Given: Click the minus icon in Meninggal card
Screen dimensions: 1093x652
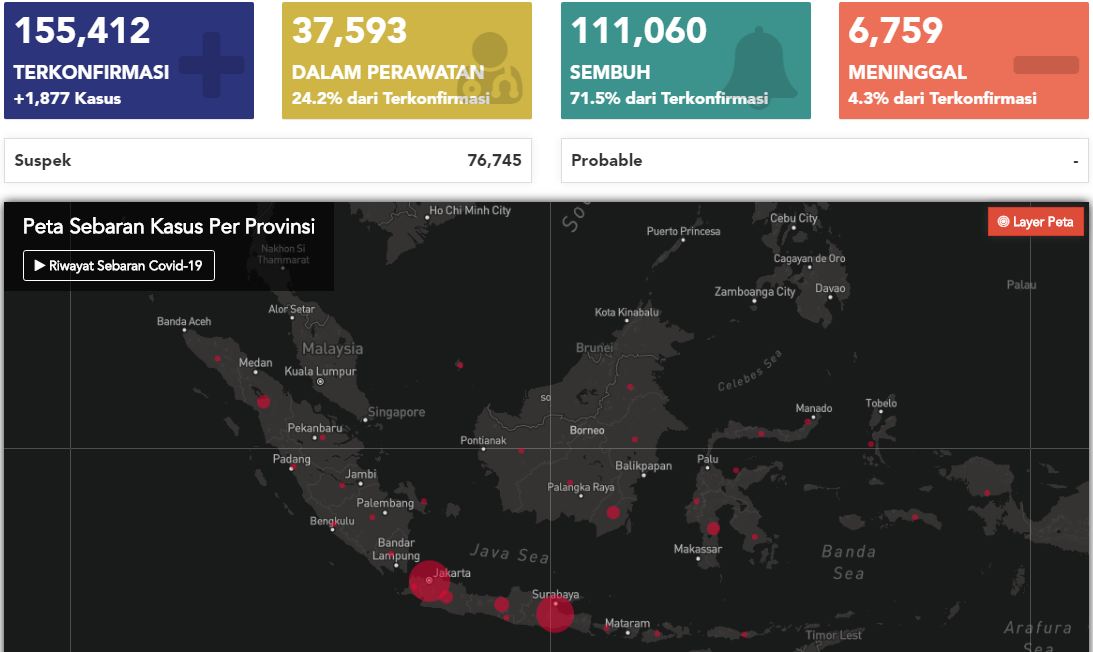Looking at the screenshot, I should pyautogui.click(x=1046, y=65).
